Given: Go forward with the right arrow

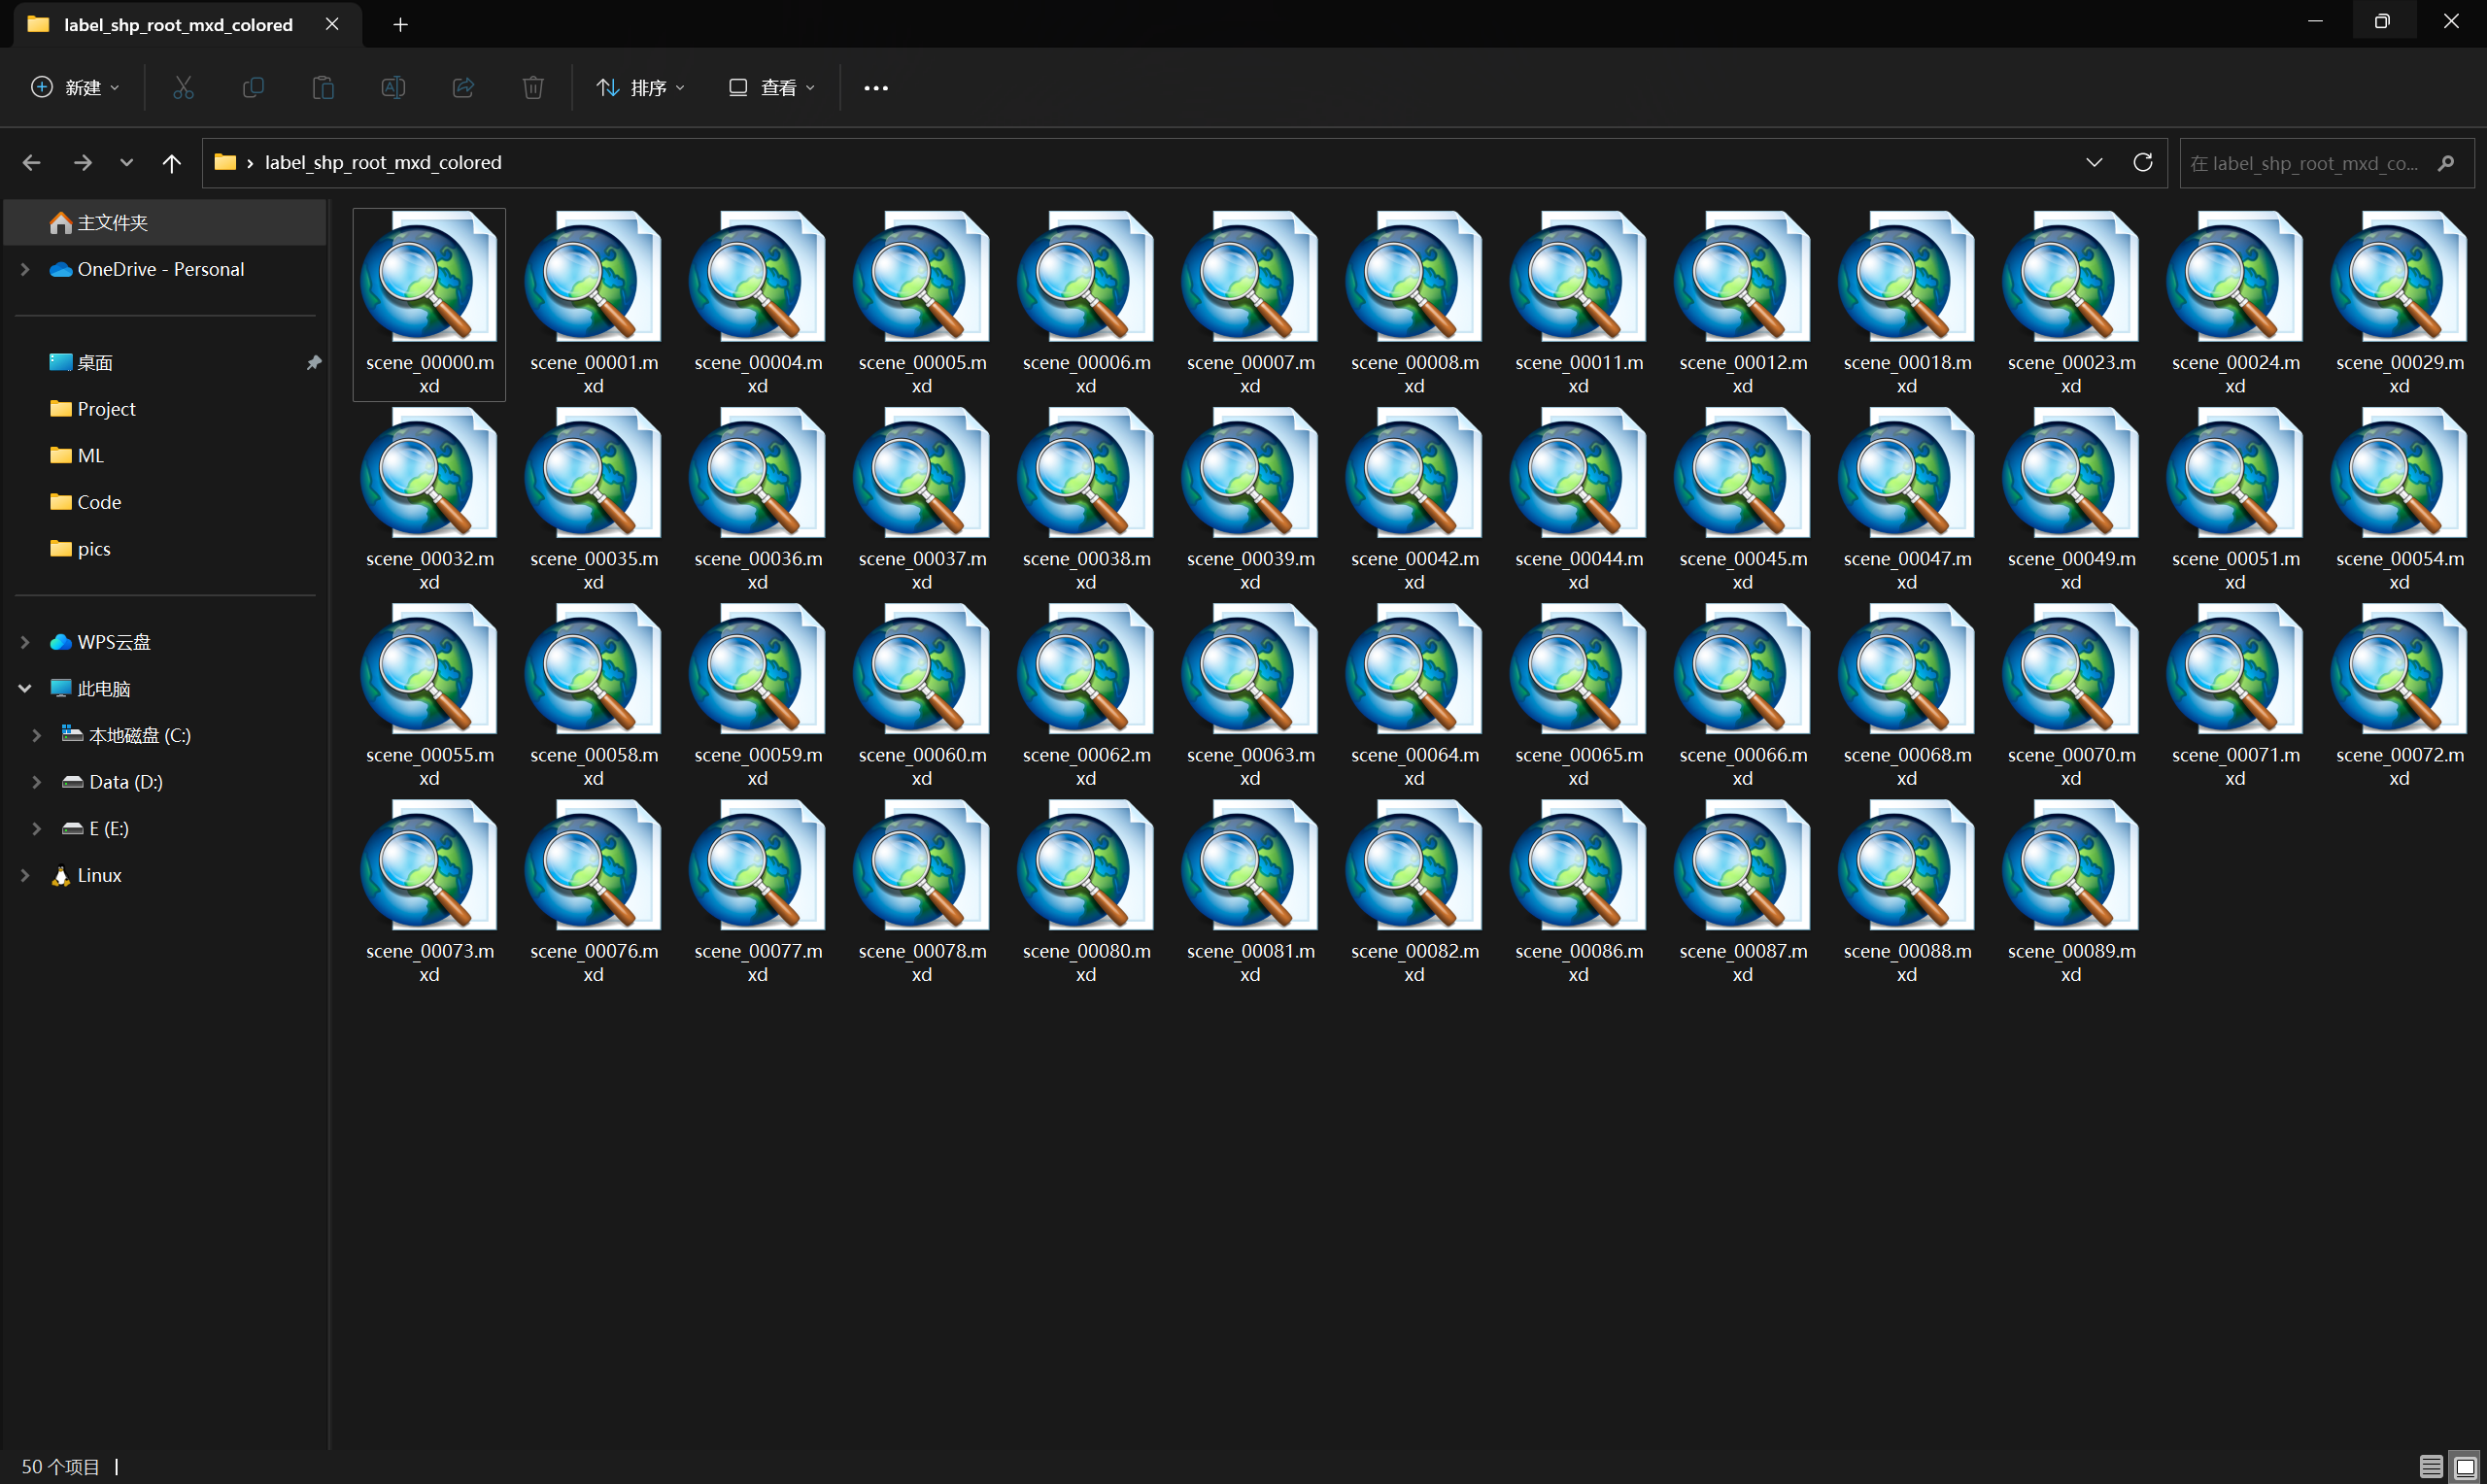Looking at the screenshot, I should pyautogui.click(x=83, y=162).
